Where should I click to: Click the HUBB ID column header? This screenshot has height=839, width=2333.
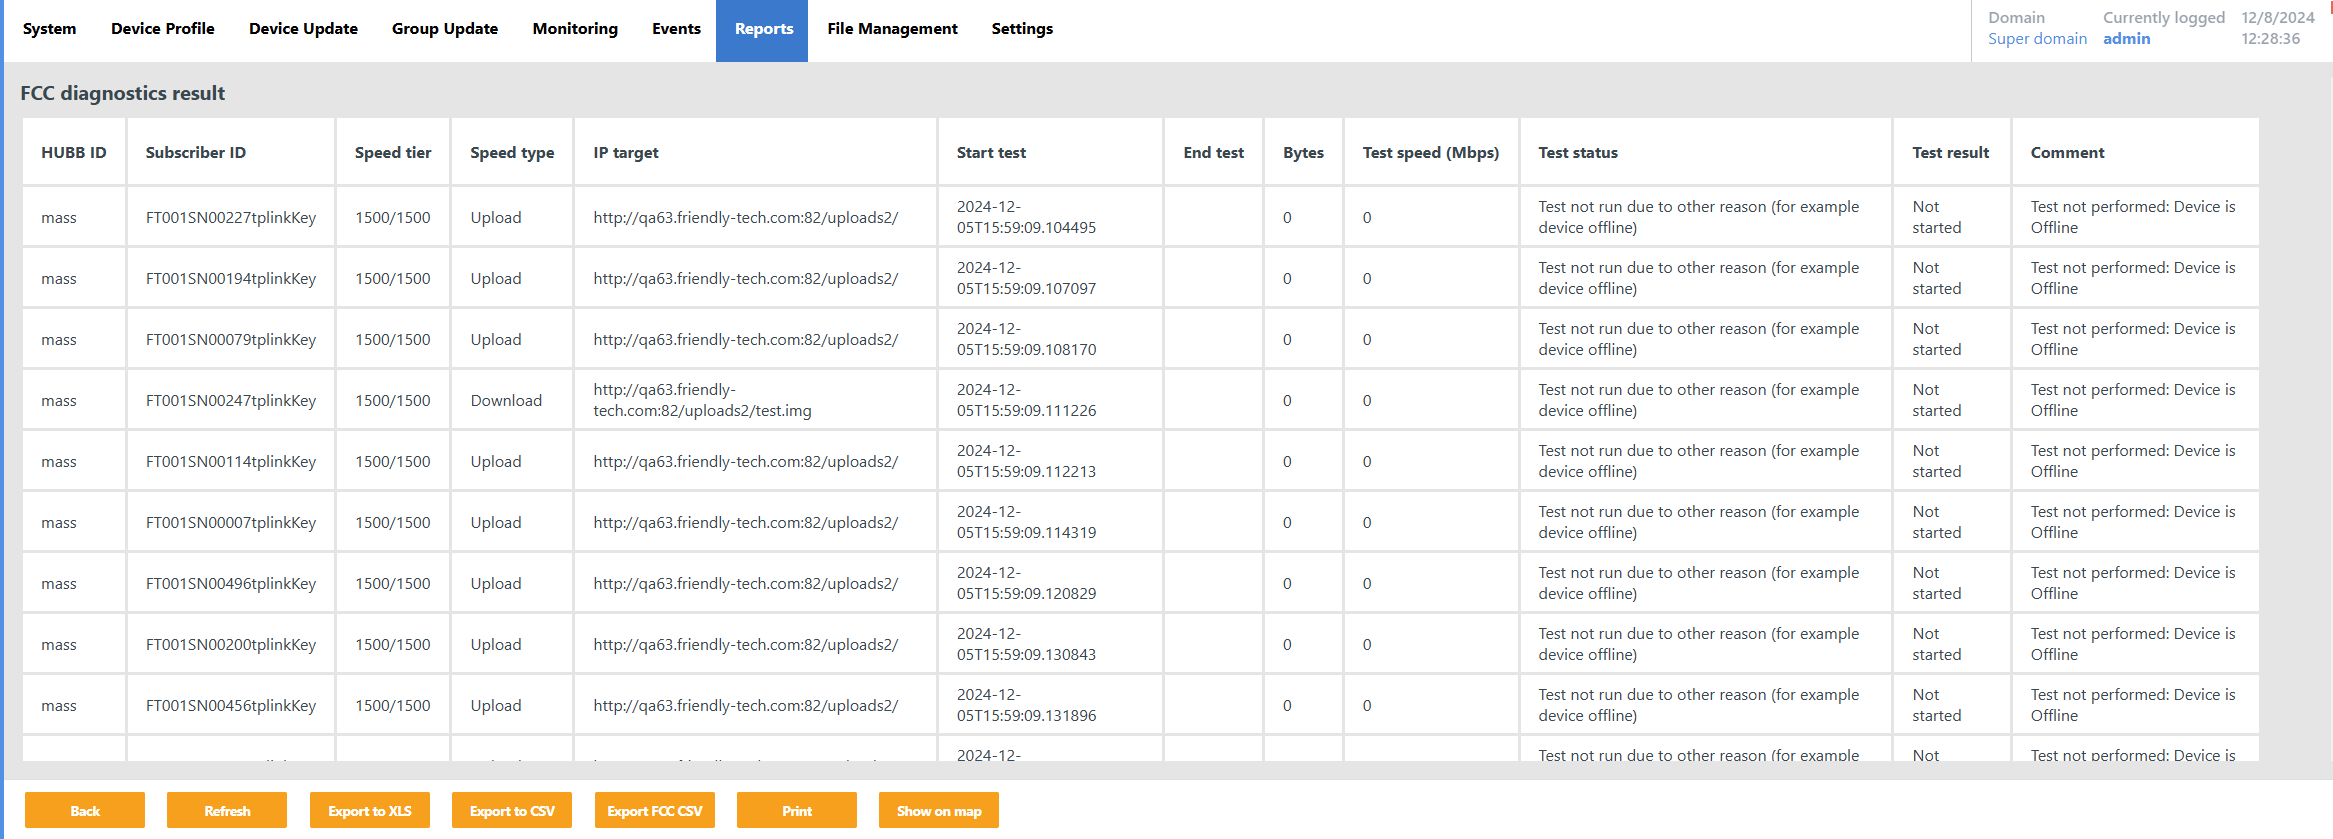tap(74, 152)
